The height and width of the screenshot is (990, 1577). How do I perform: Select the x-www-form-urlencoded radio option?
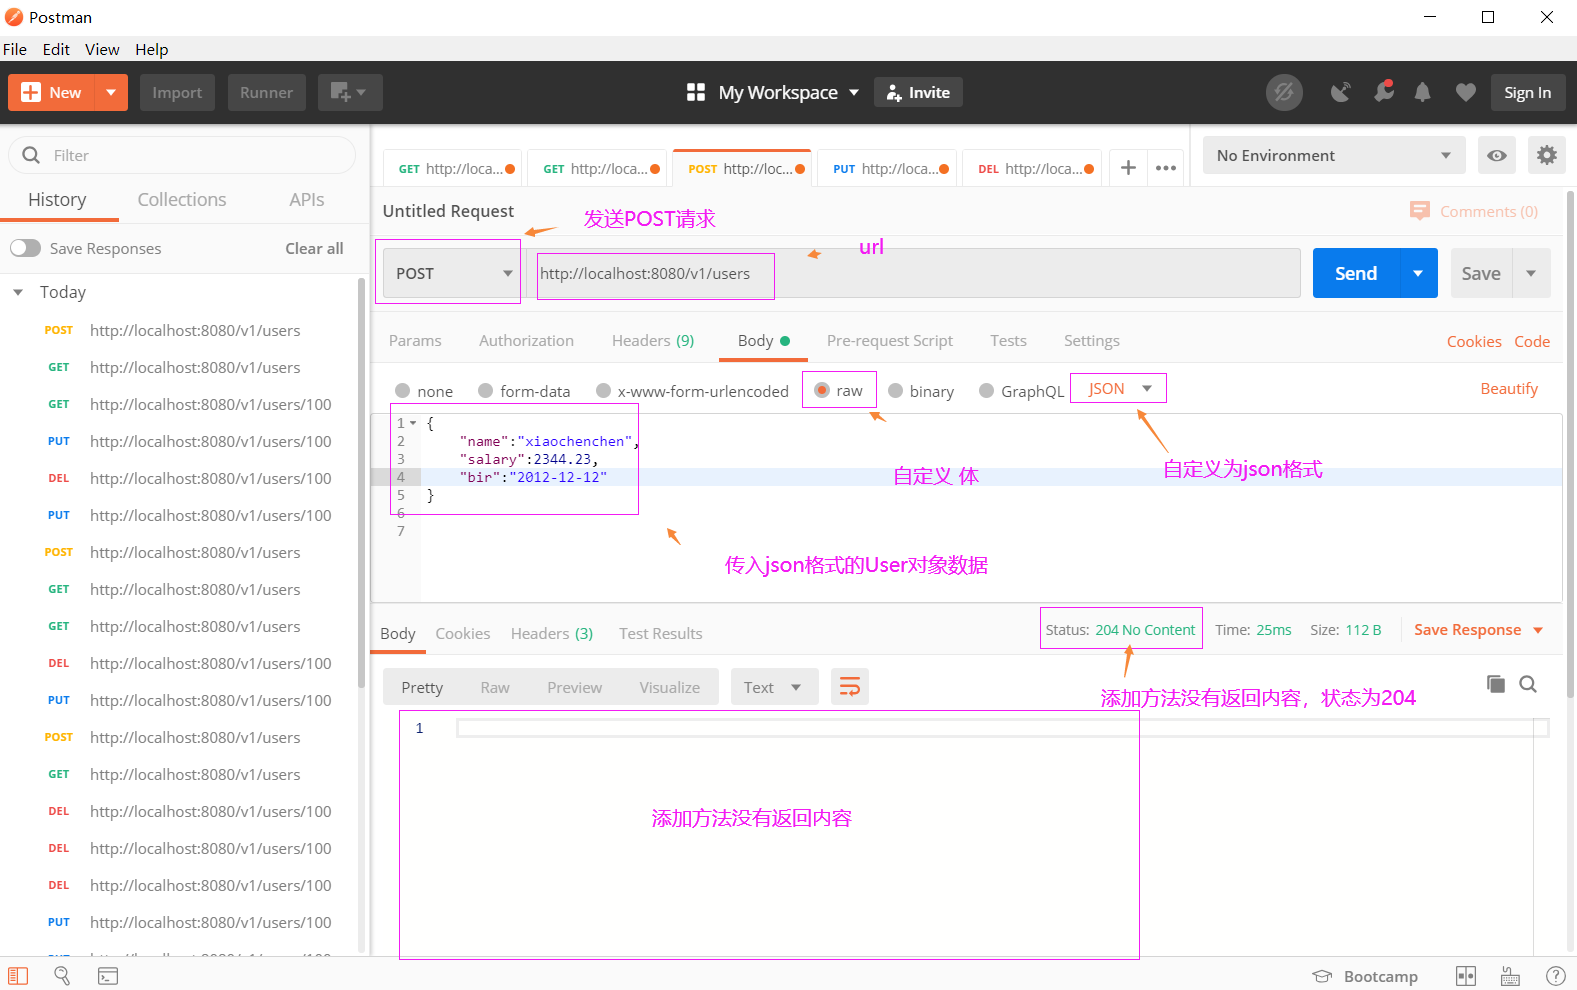click(x=603, y=391)
